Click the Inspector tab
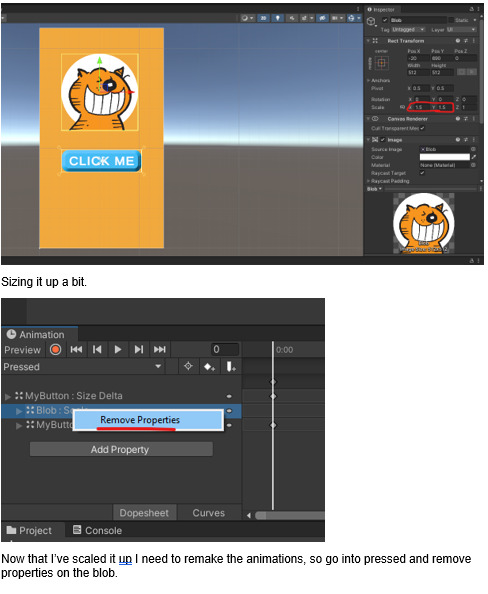This screenshot has width=488, height=594. point(381,9)
